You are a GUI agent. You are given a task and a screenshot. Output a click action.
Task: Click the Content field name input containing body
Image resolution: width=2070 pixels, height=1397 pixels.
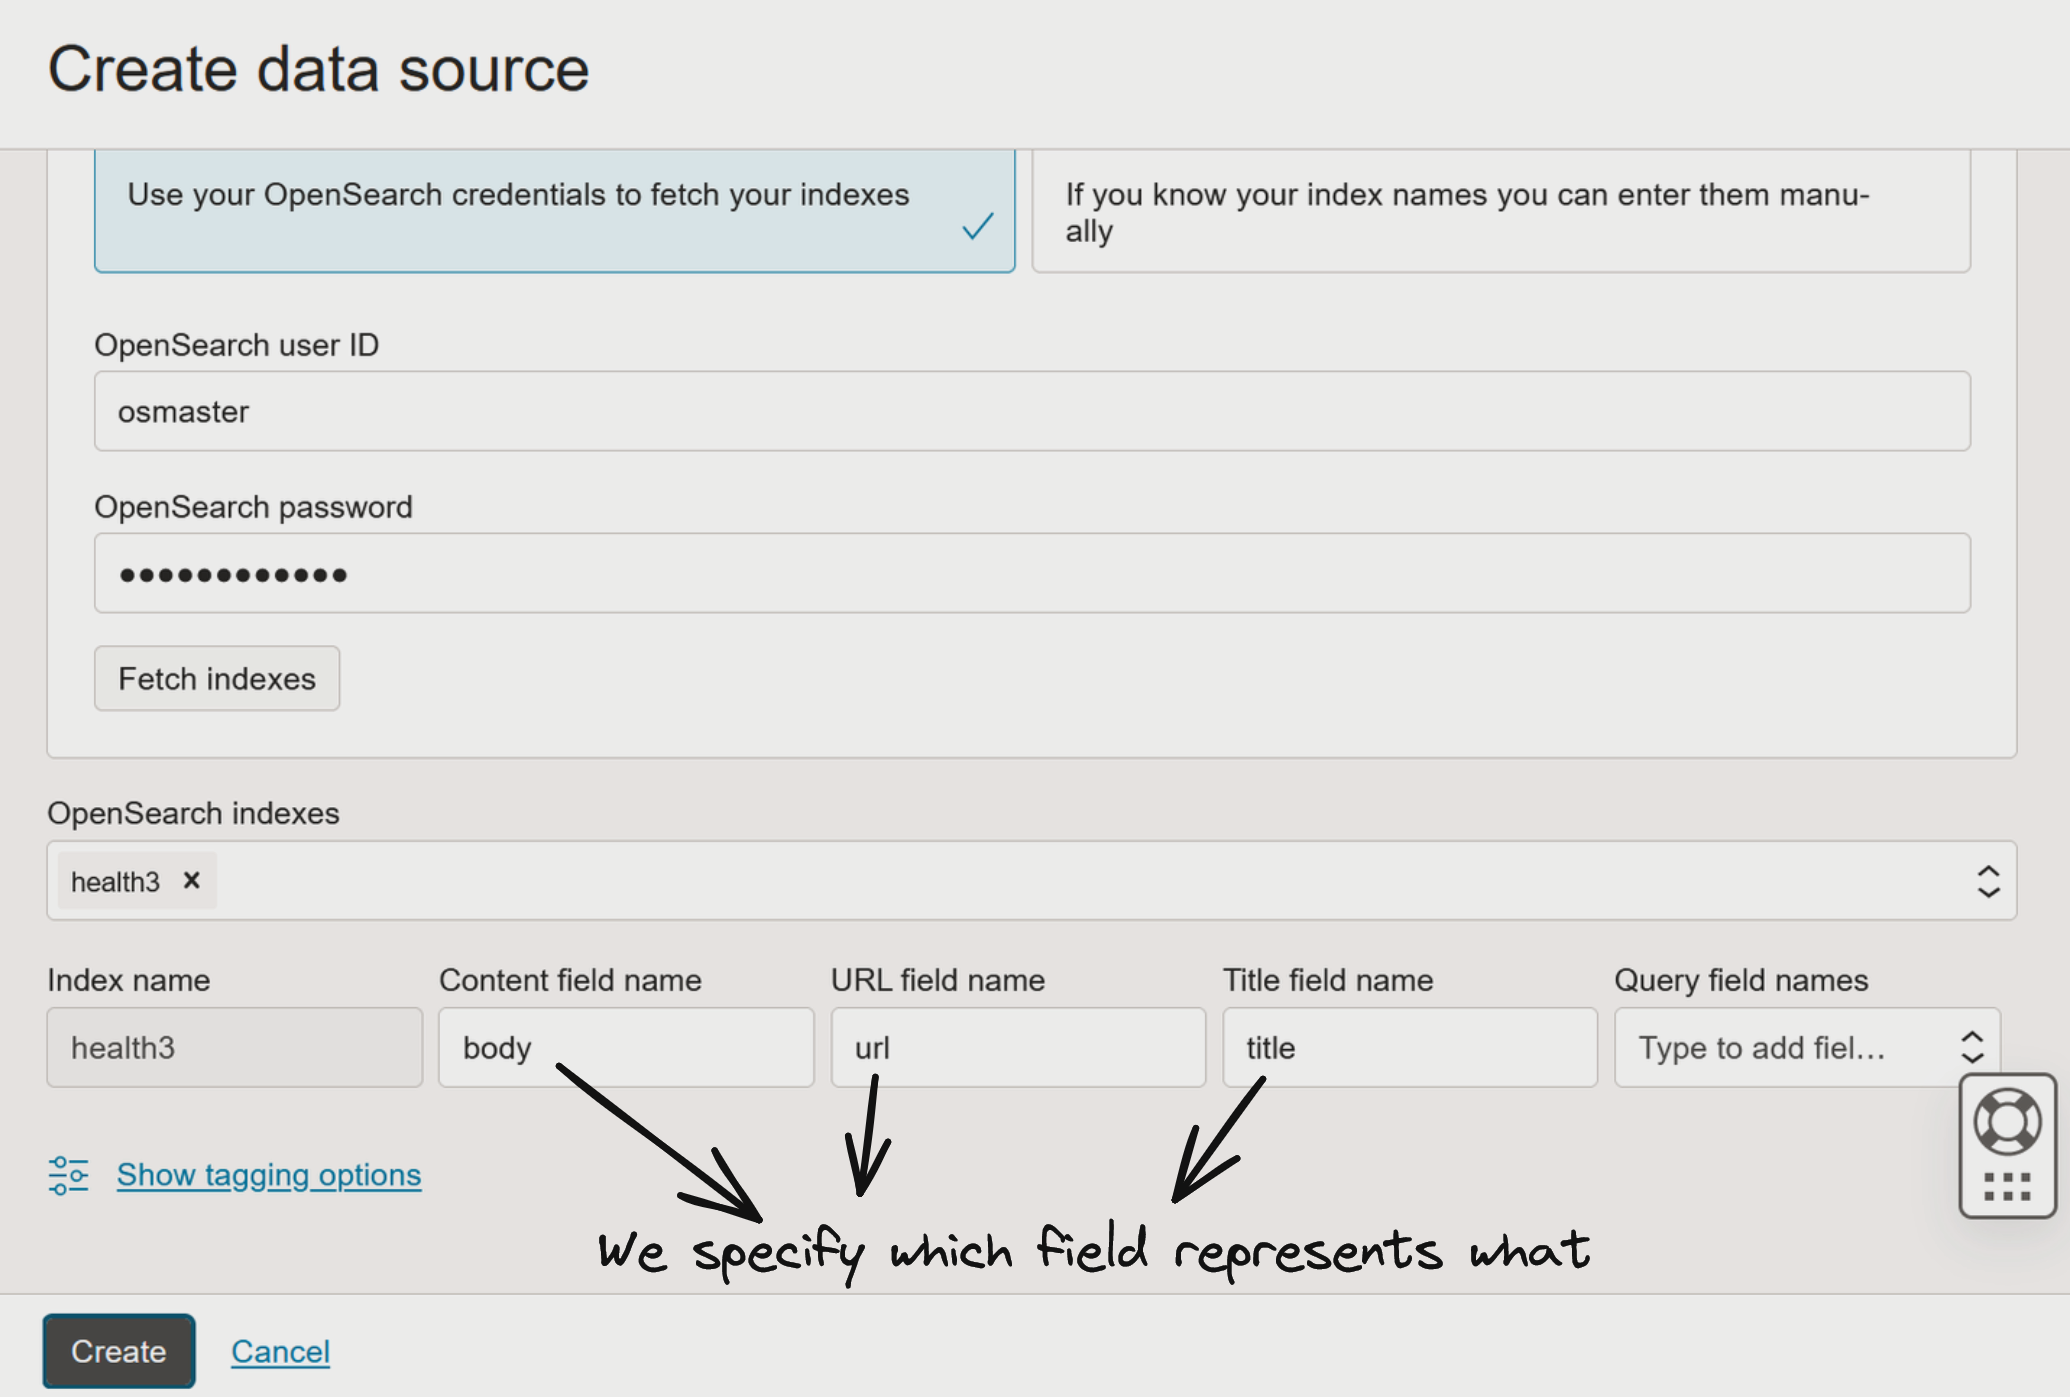click(626, 1047)
